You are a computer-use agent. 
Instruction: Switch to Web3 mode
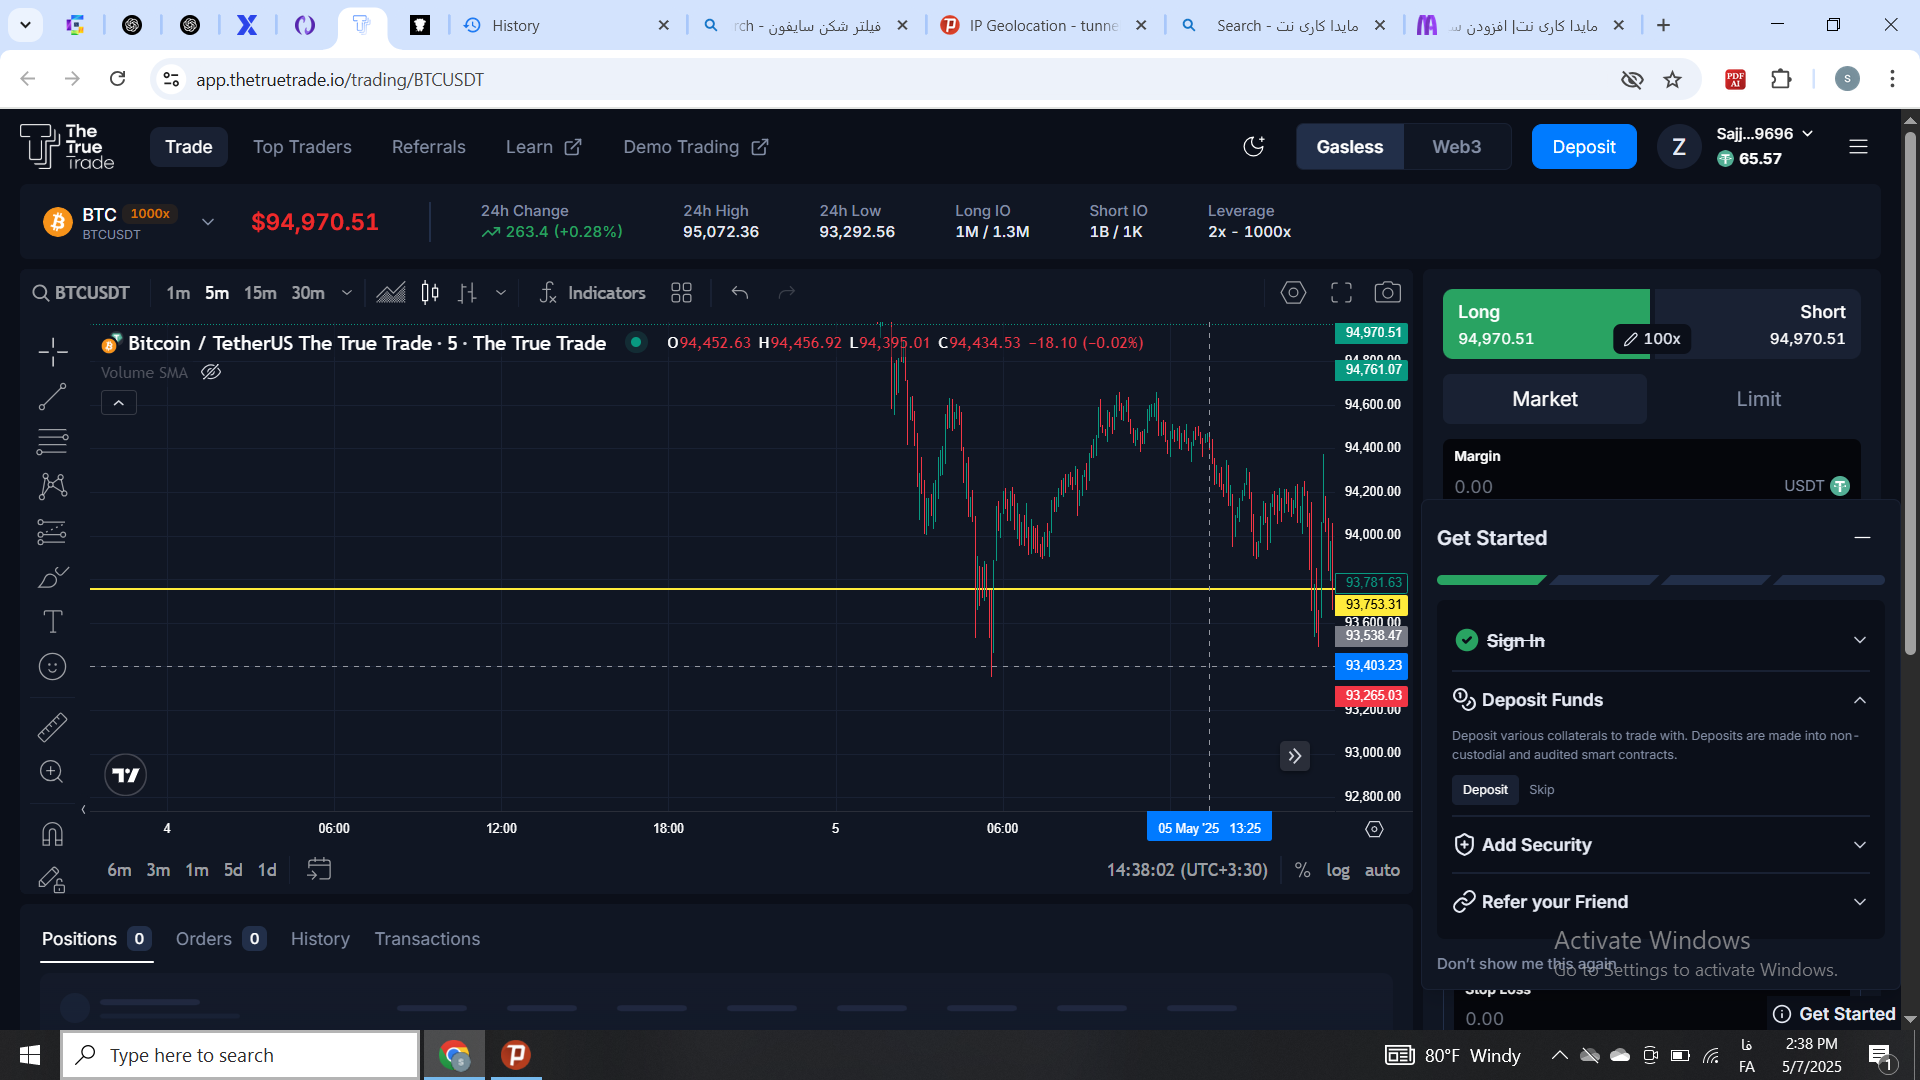click(1456, 147)
